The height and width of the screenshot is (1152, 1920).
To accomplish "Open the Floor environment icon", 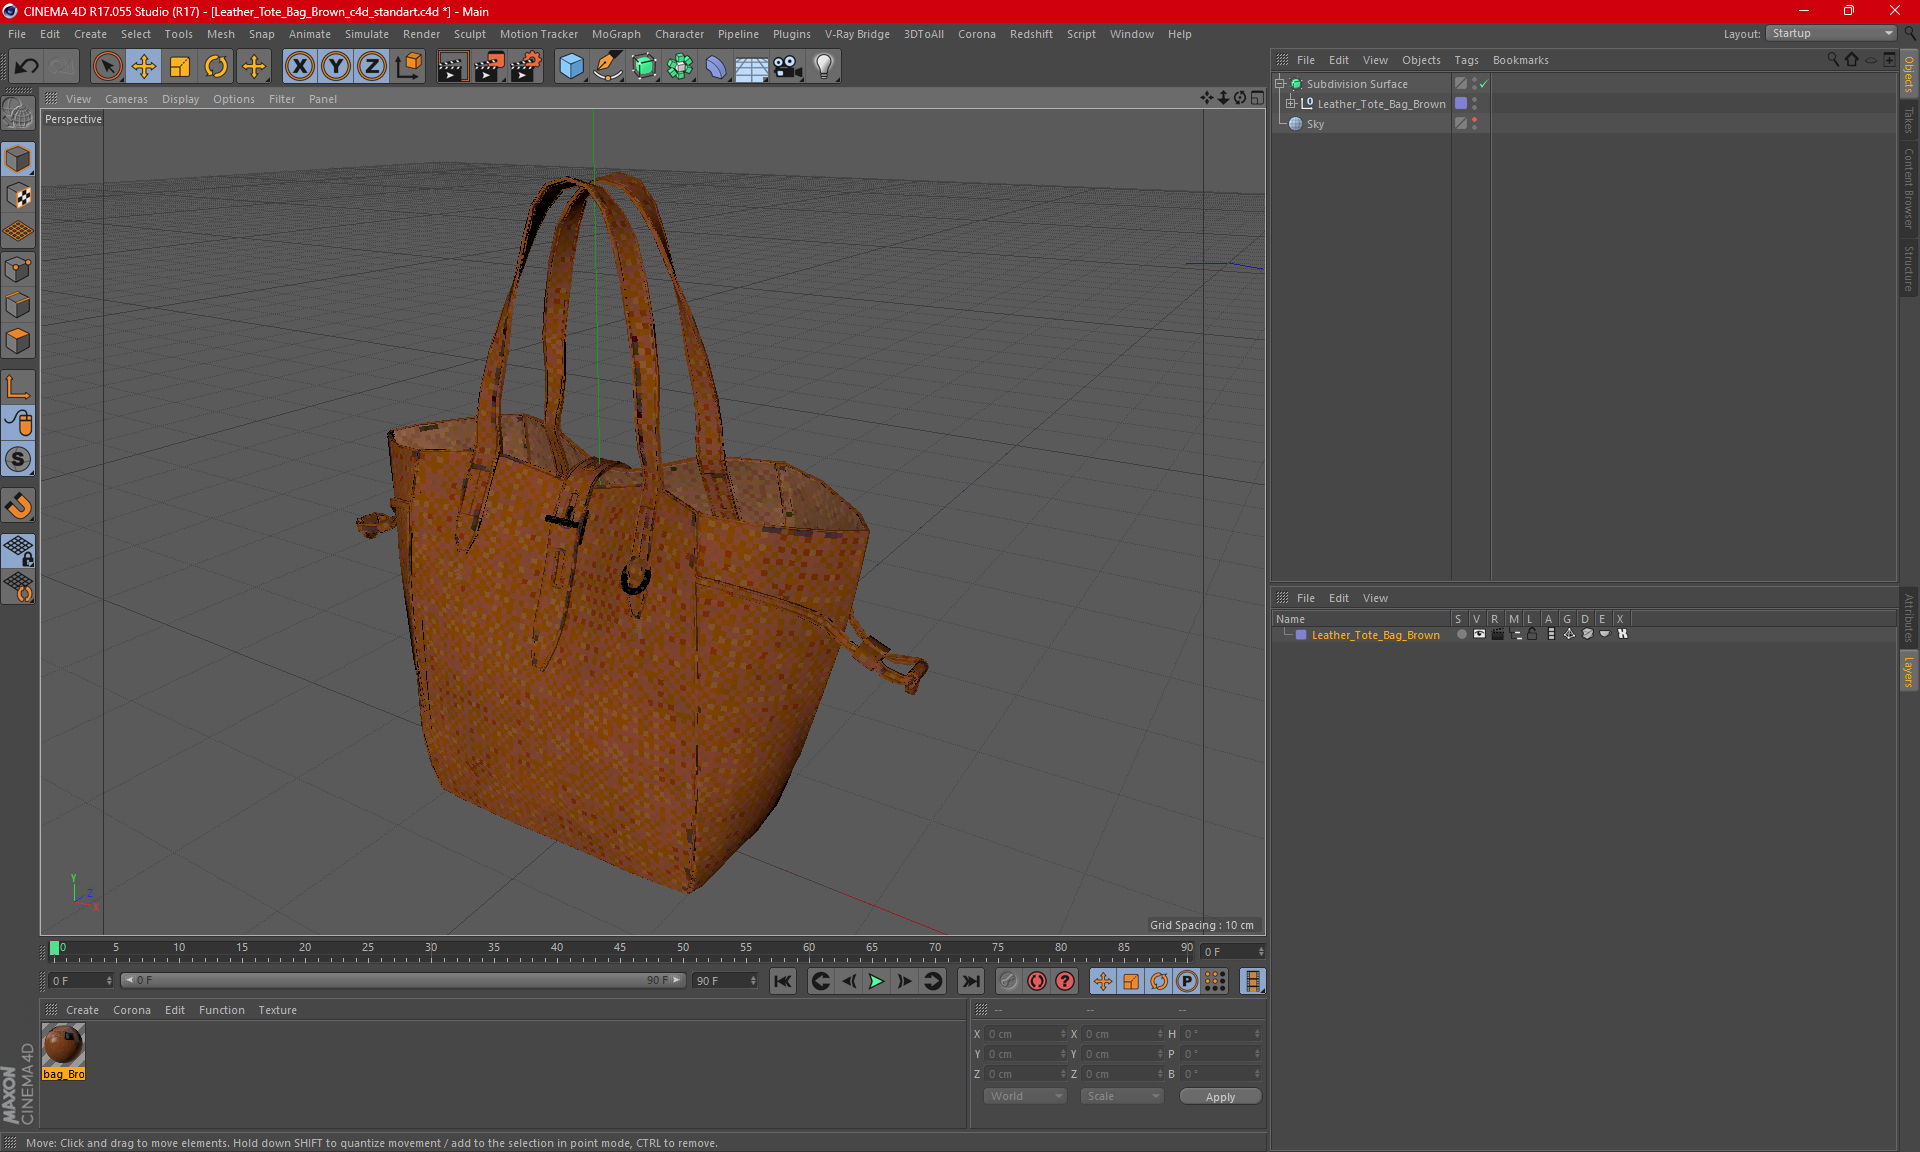I will point(752,66).
